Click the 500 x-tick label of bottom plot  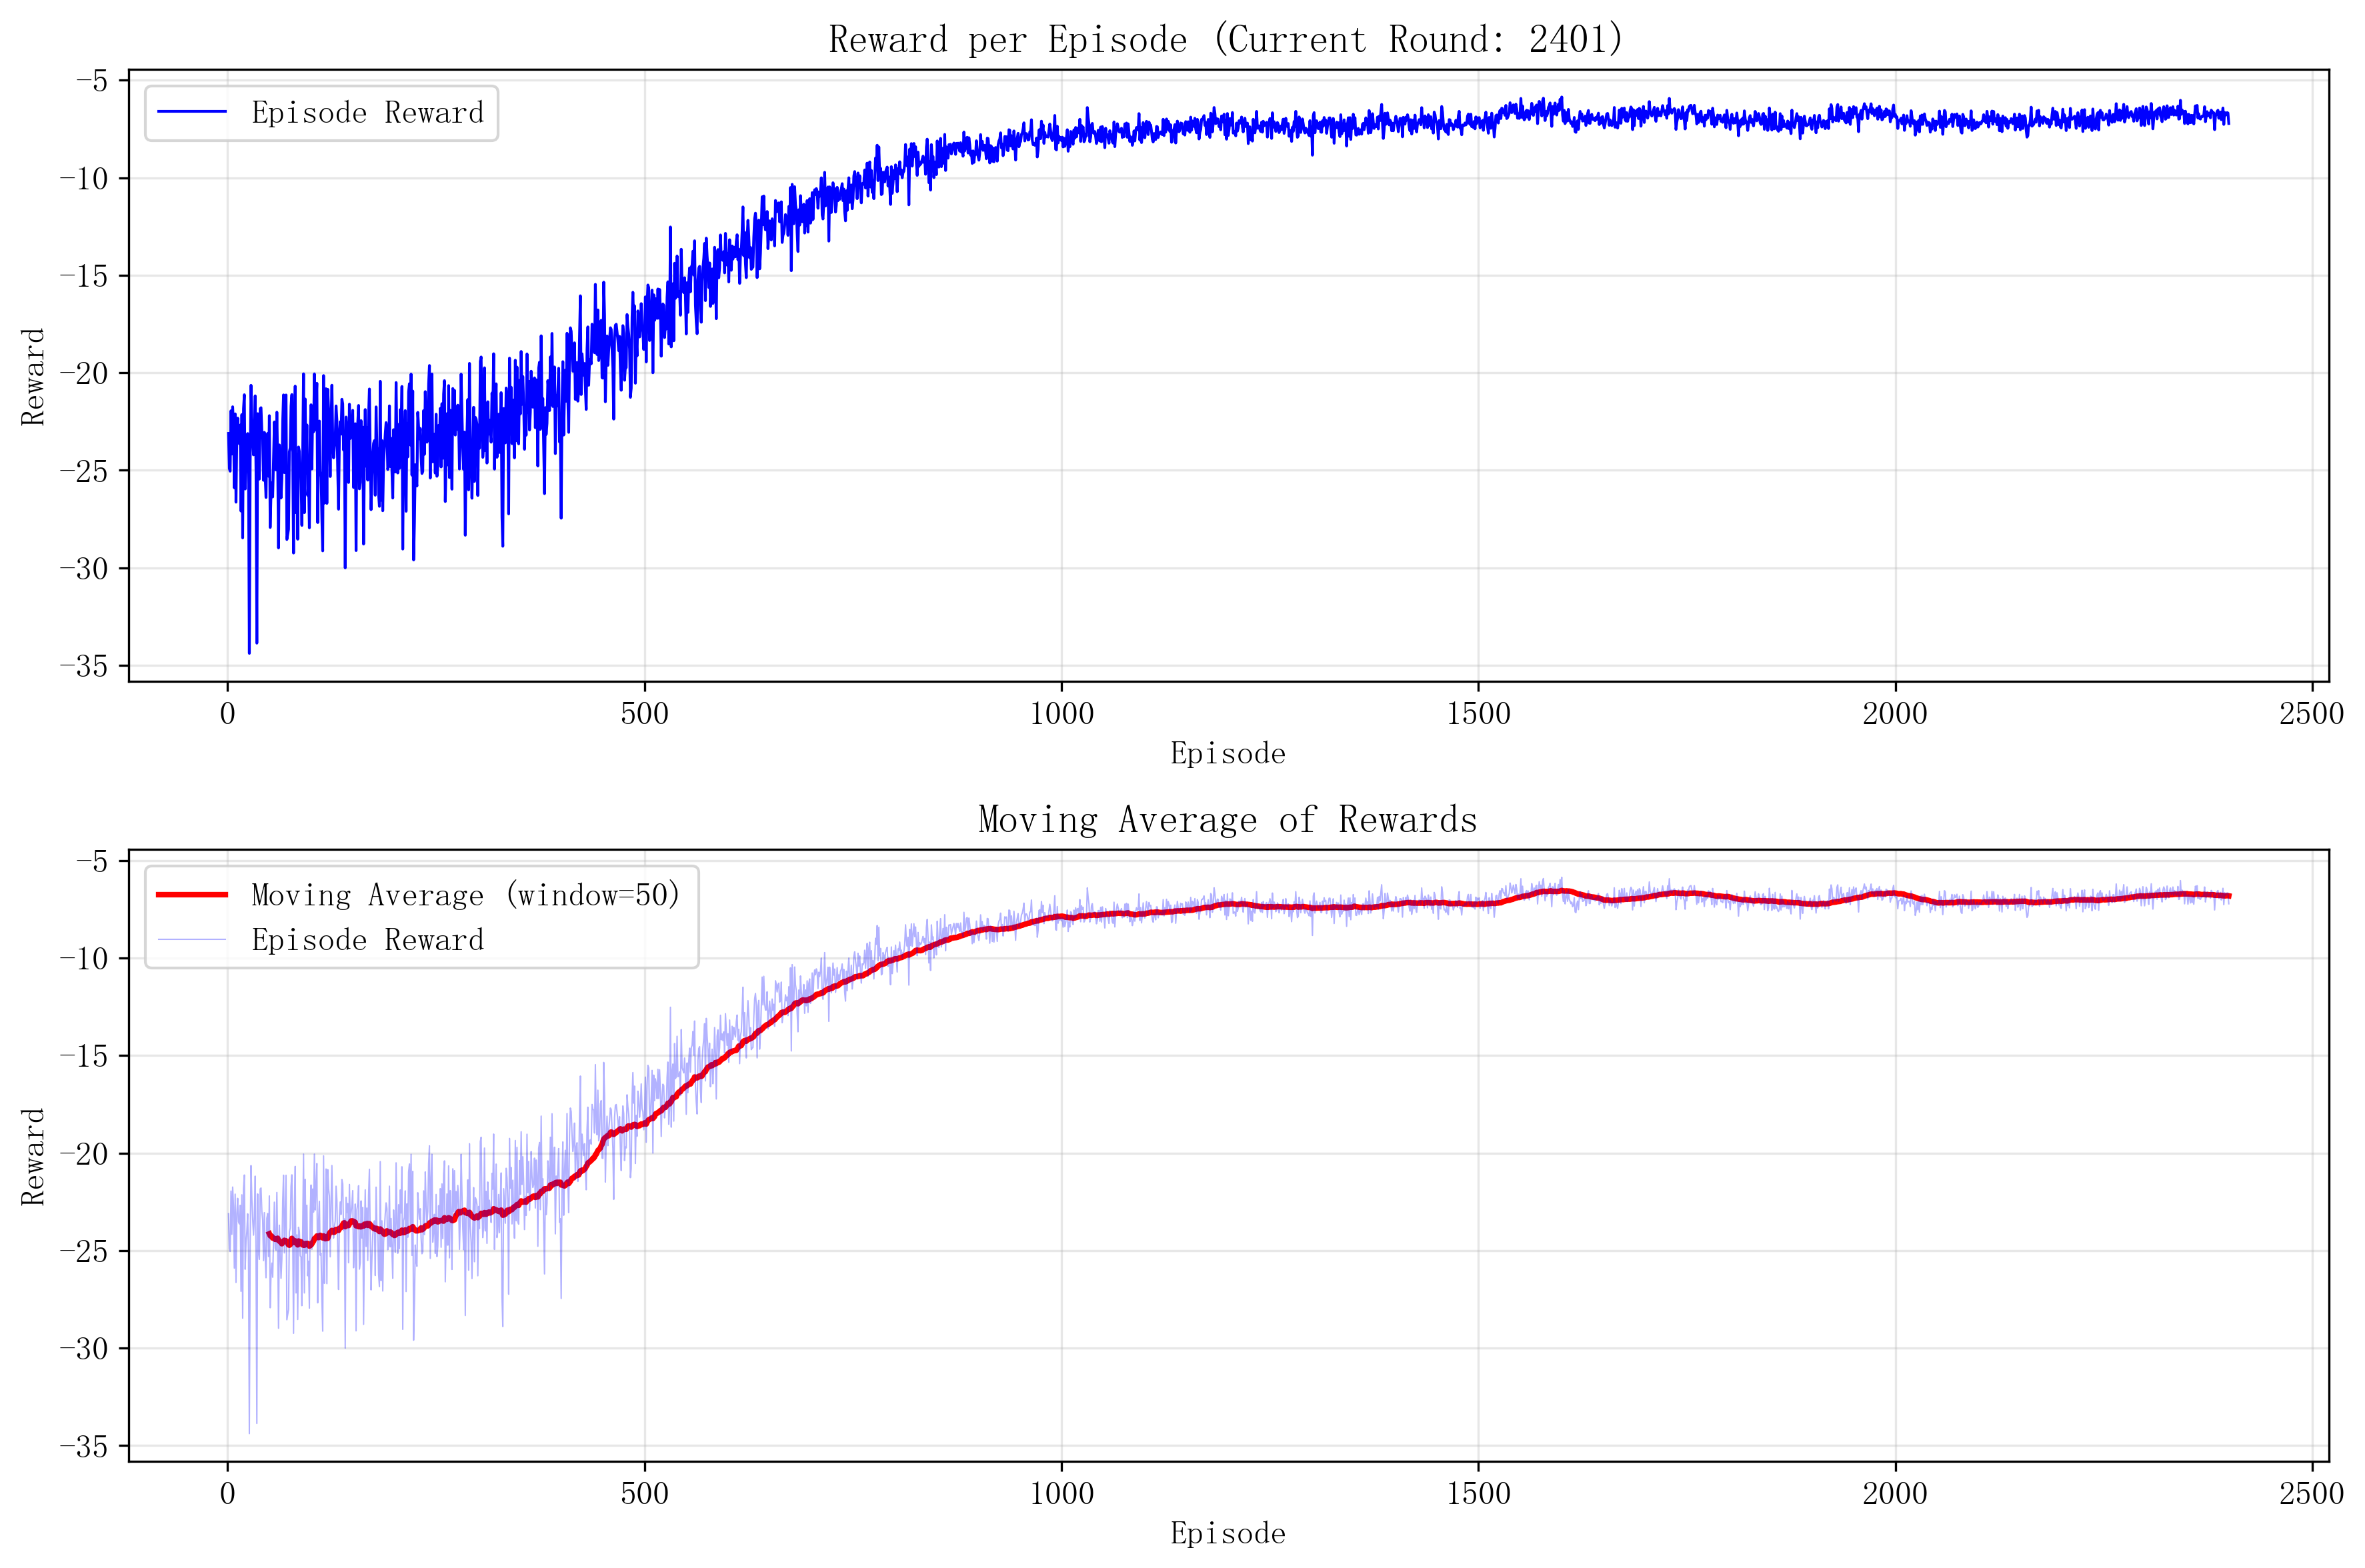point(644,1493)
